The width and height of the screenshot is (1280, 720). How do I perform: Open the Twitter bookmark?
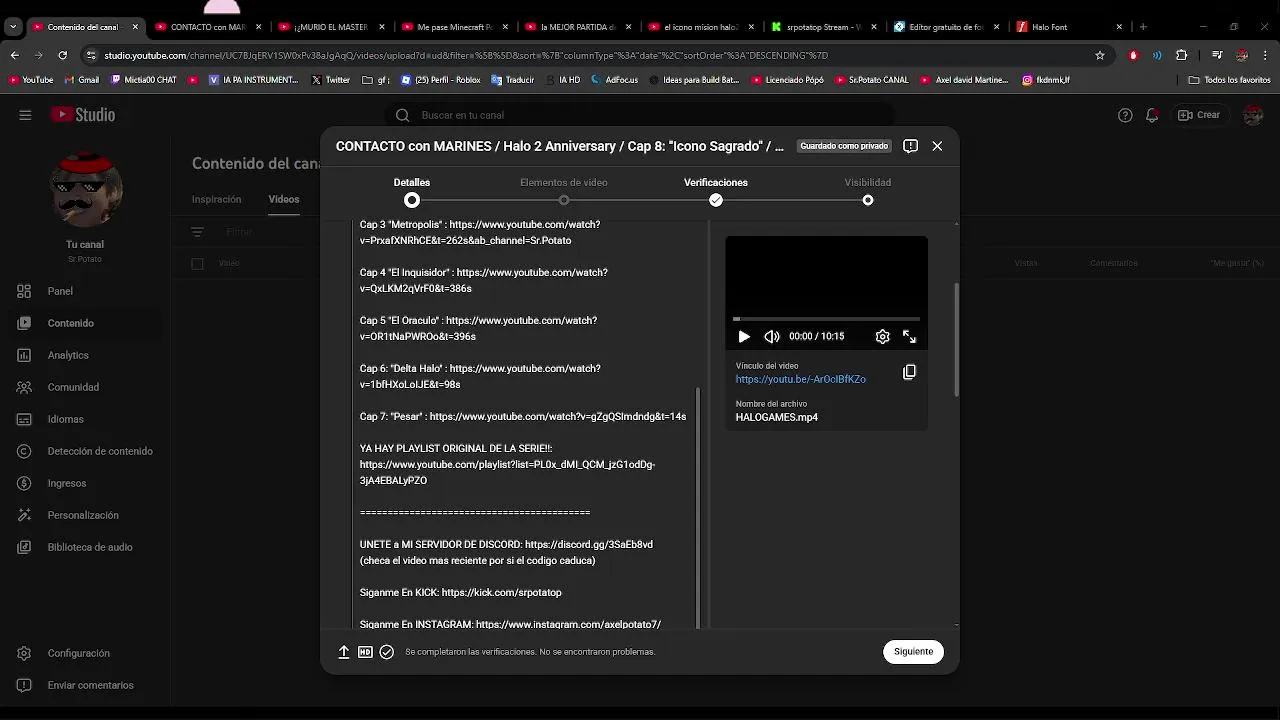(331, 80)
